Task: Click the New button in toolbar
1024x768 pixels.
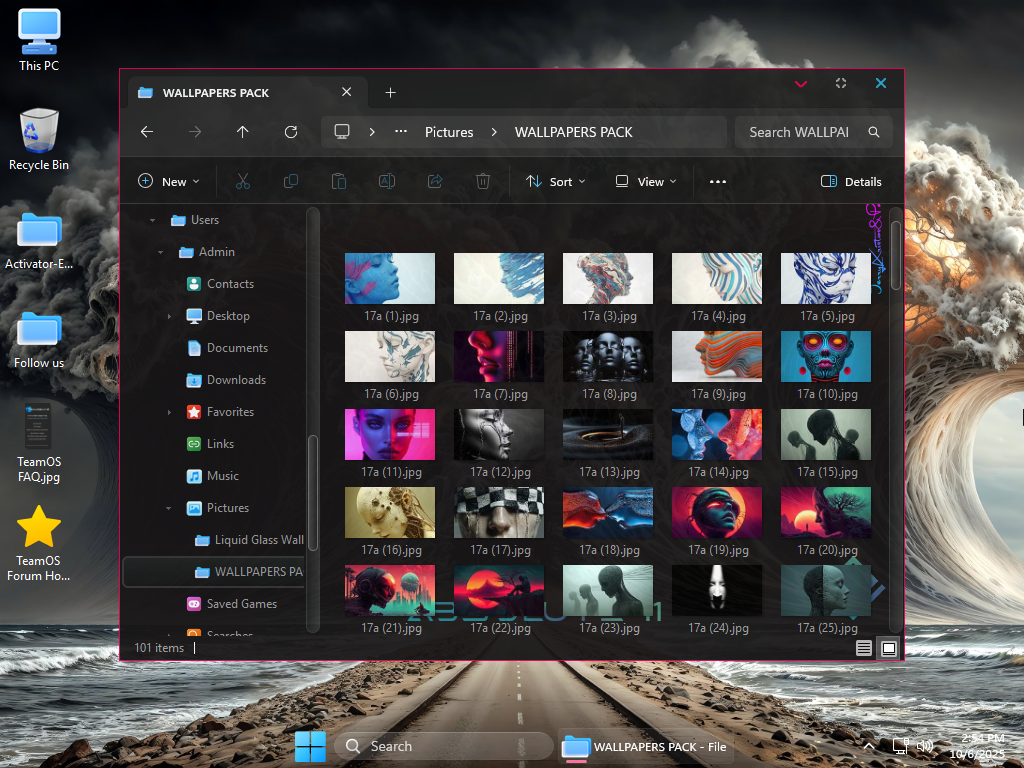Action: click(168, 182)
